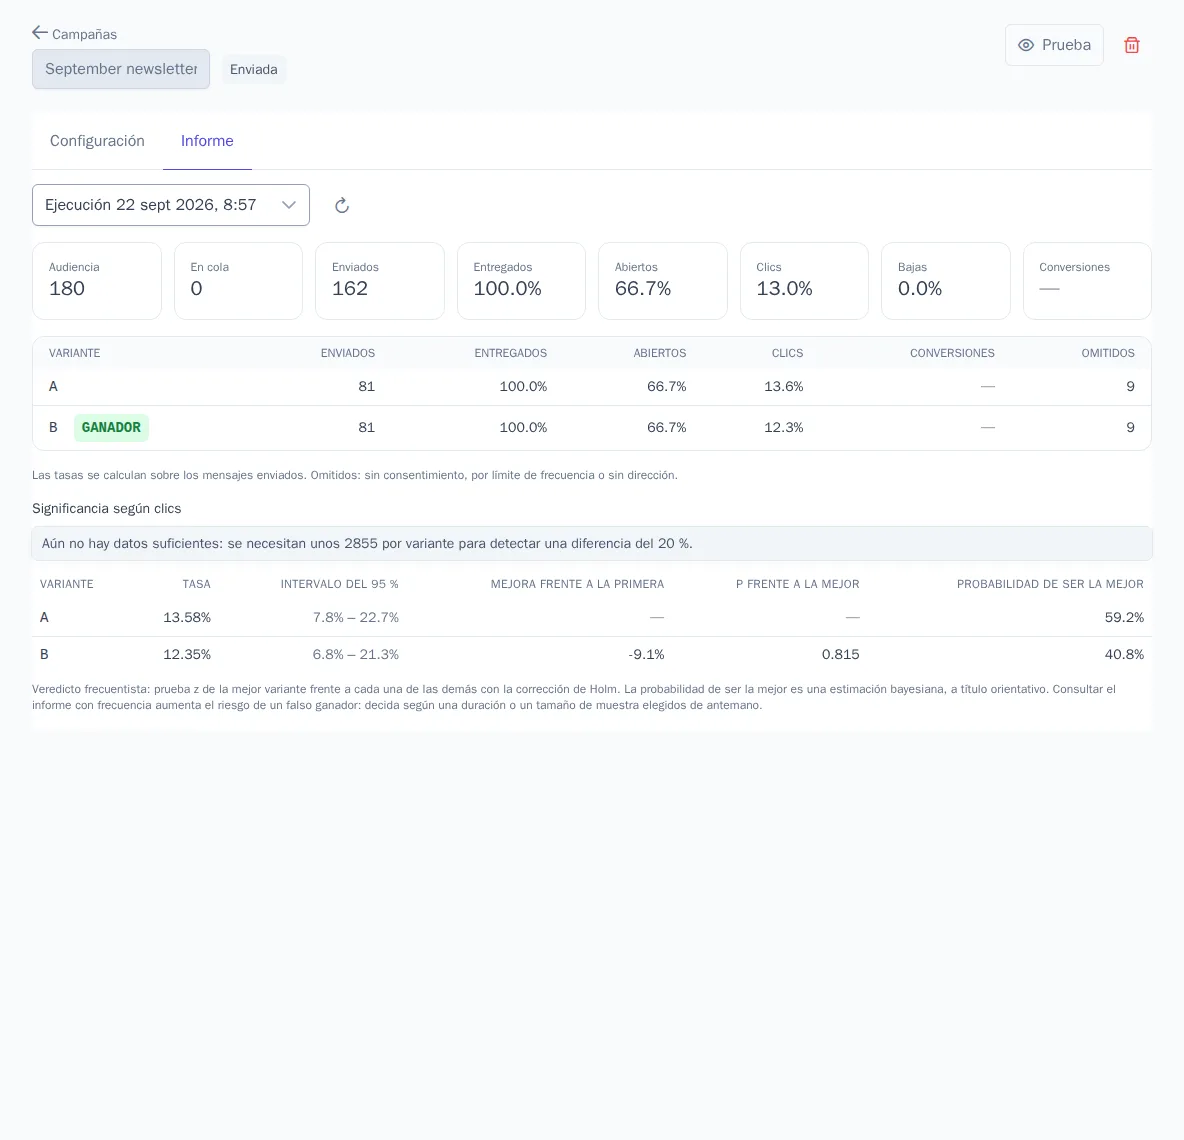
Task: Select the Clics 13.0% stat card
Action: (x=804, y=281)
